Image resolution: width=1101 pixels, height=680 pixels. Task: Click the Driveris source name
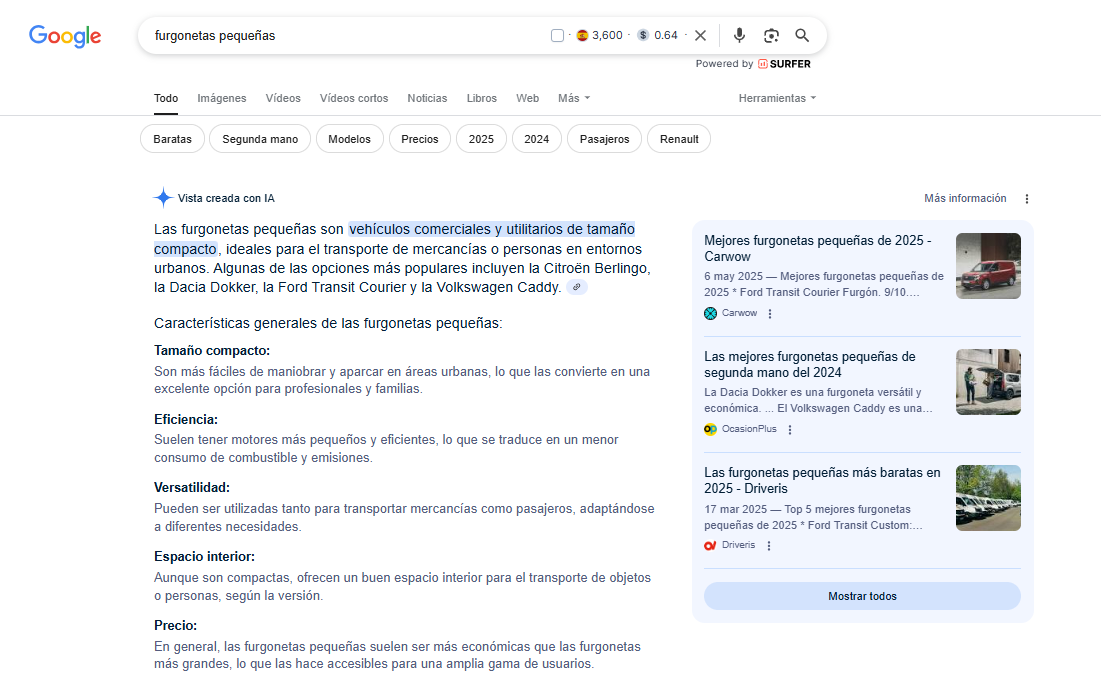739,545
